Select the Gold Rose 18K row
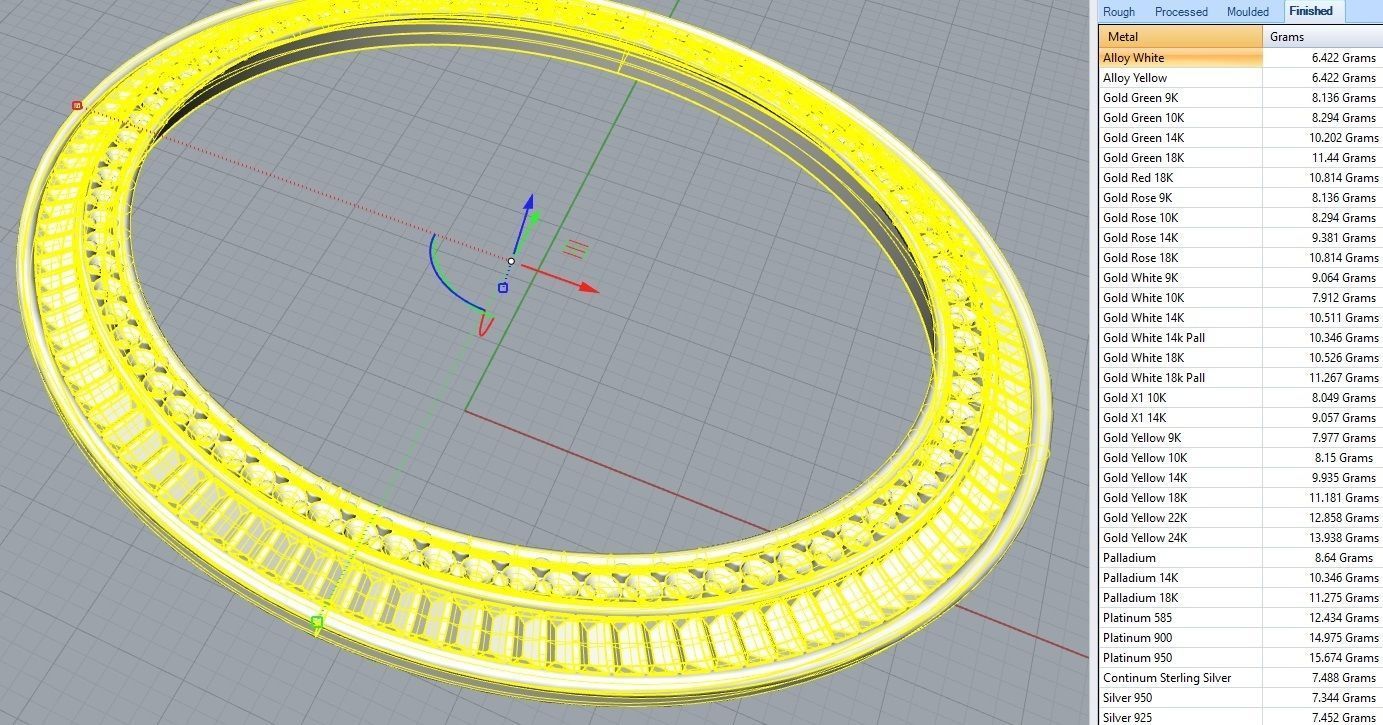The width and height of the screenshot is (1383, 725). pyautogui.click(x=1240, y=258)
